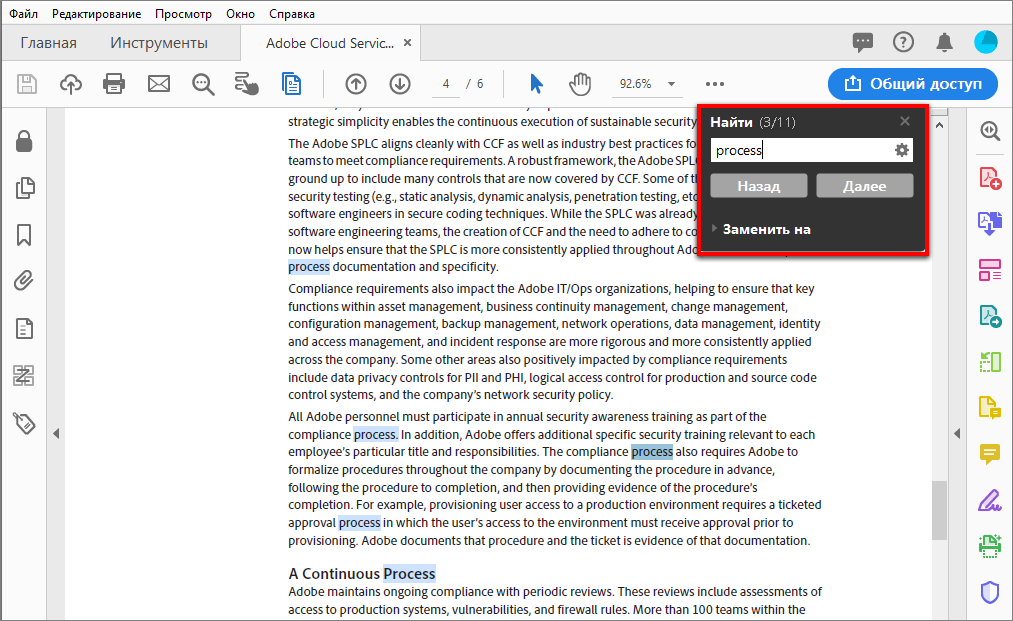Click the 'A Continuous Process' heading
The image size is (1013, 621).
pyautogui.click(x=362, y=573)
